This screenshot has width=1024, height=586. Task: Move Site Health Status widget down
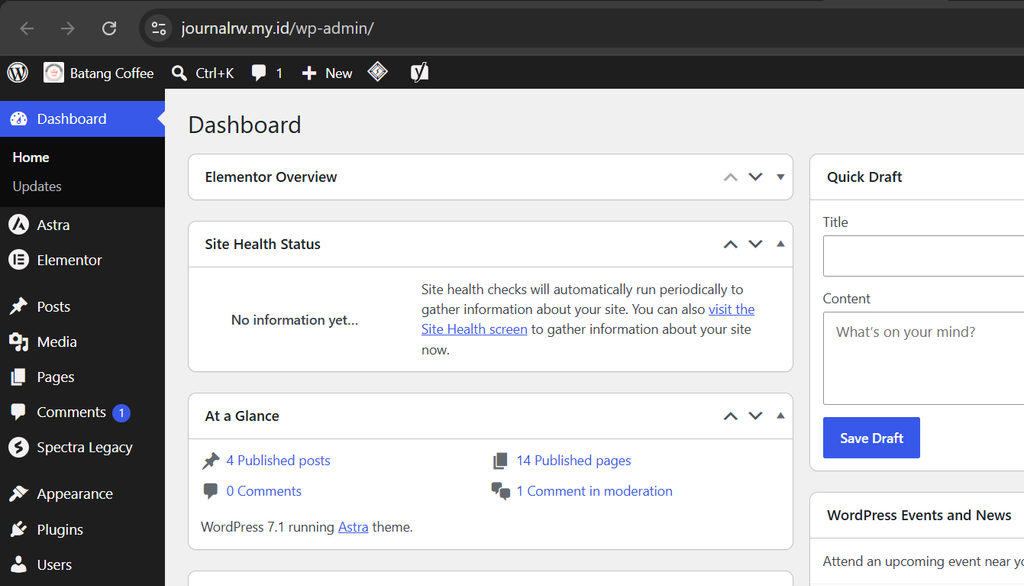coord(756,244)
